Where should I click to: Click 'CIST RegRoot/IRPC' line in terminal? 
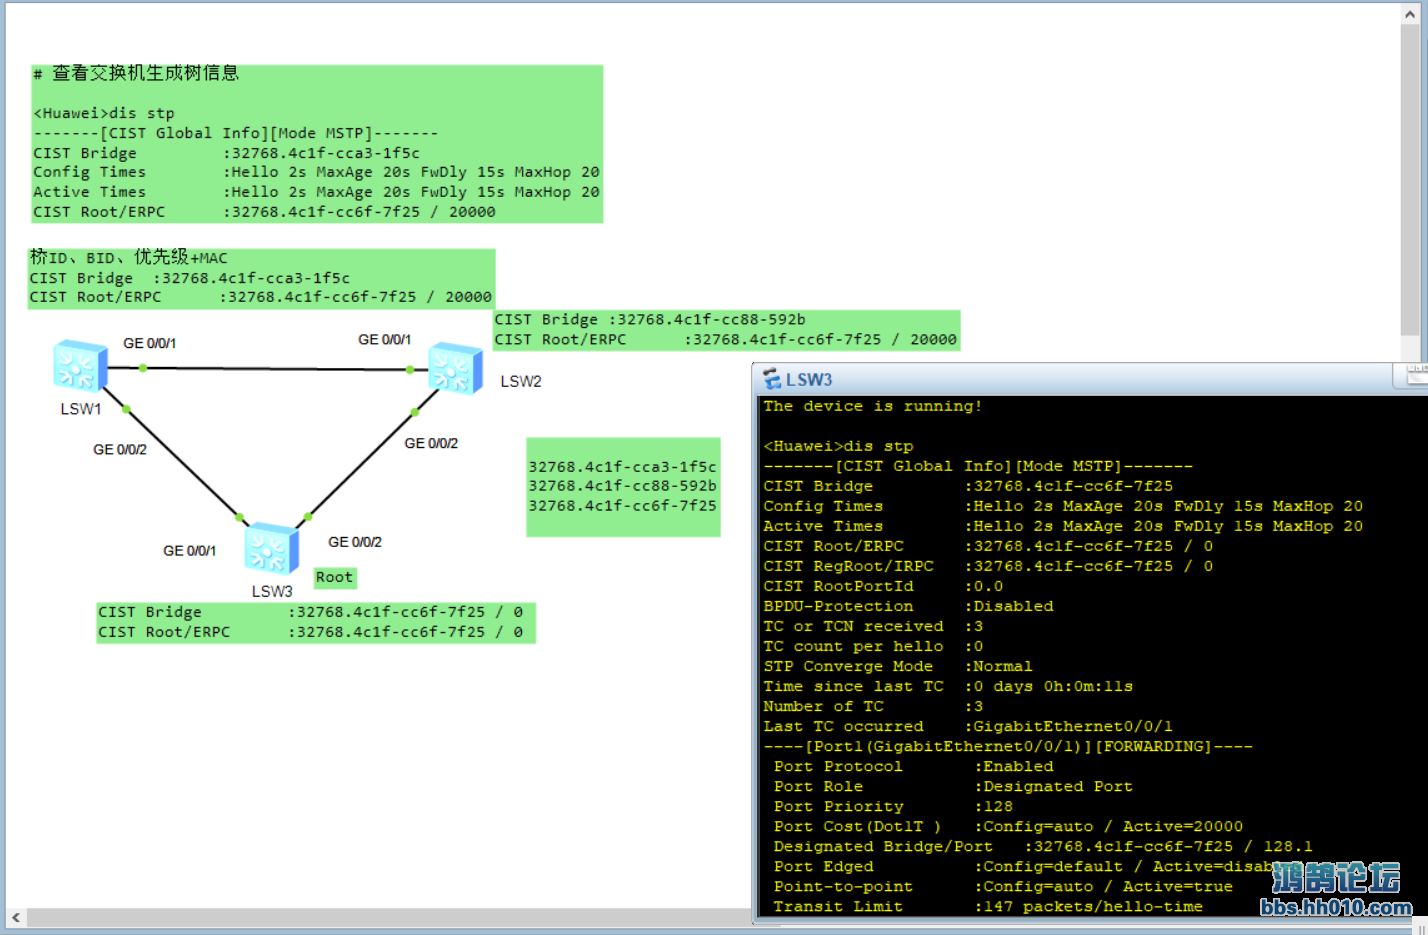(x=988, y=566)
